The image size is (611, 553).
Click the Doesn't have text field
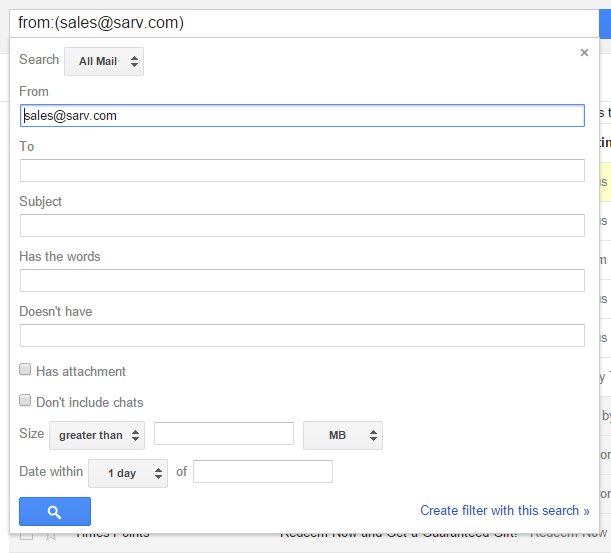(302, 335)
